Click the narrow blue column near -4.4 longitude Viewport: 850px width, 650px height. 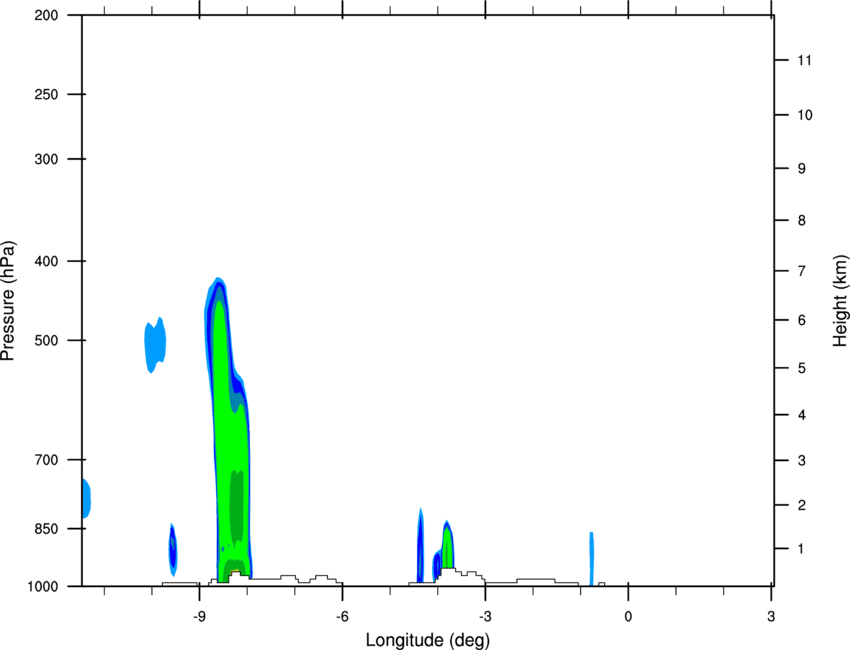coord(420,545)
